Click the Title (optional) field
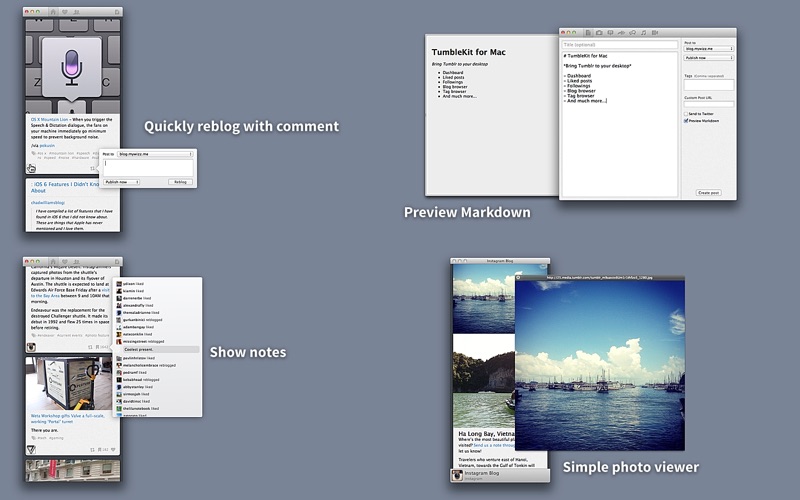Viewport: 800px width, 500px height. [x=619, y=45]
